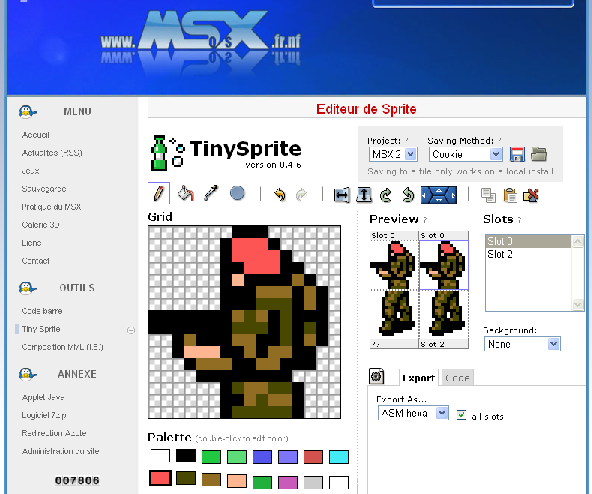Open the Galerie 3D link
The width and height of the screenshot is (592, 494).
pos(40,225)
